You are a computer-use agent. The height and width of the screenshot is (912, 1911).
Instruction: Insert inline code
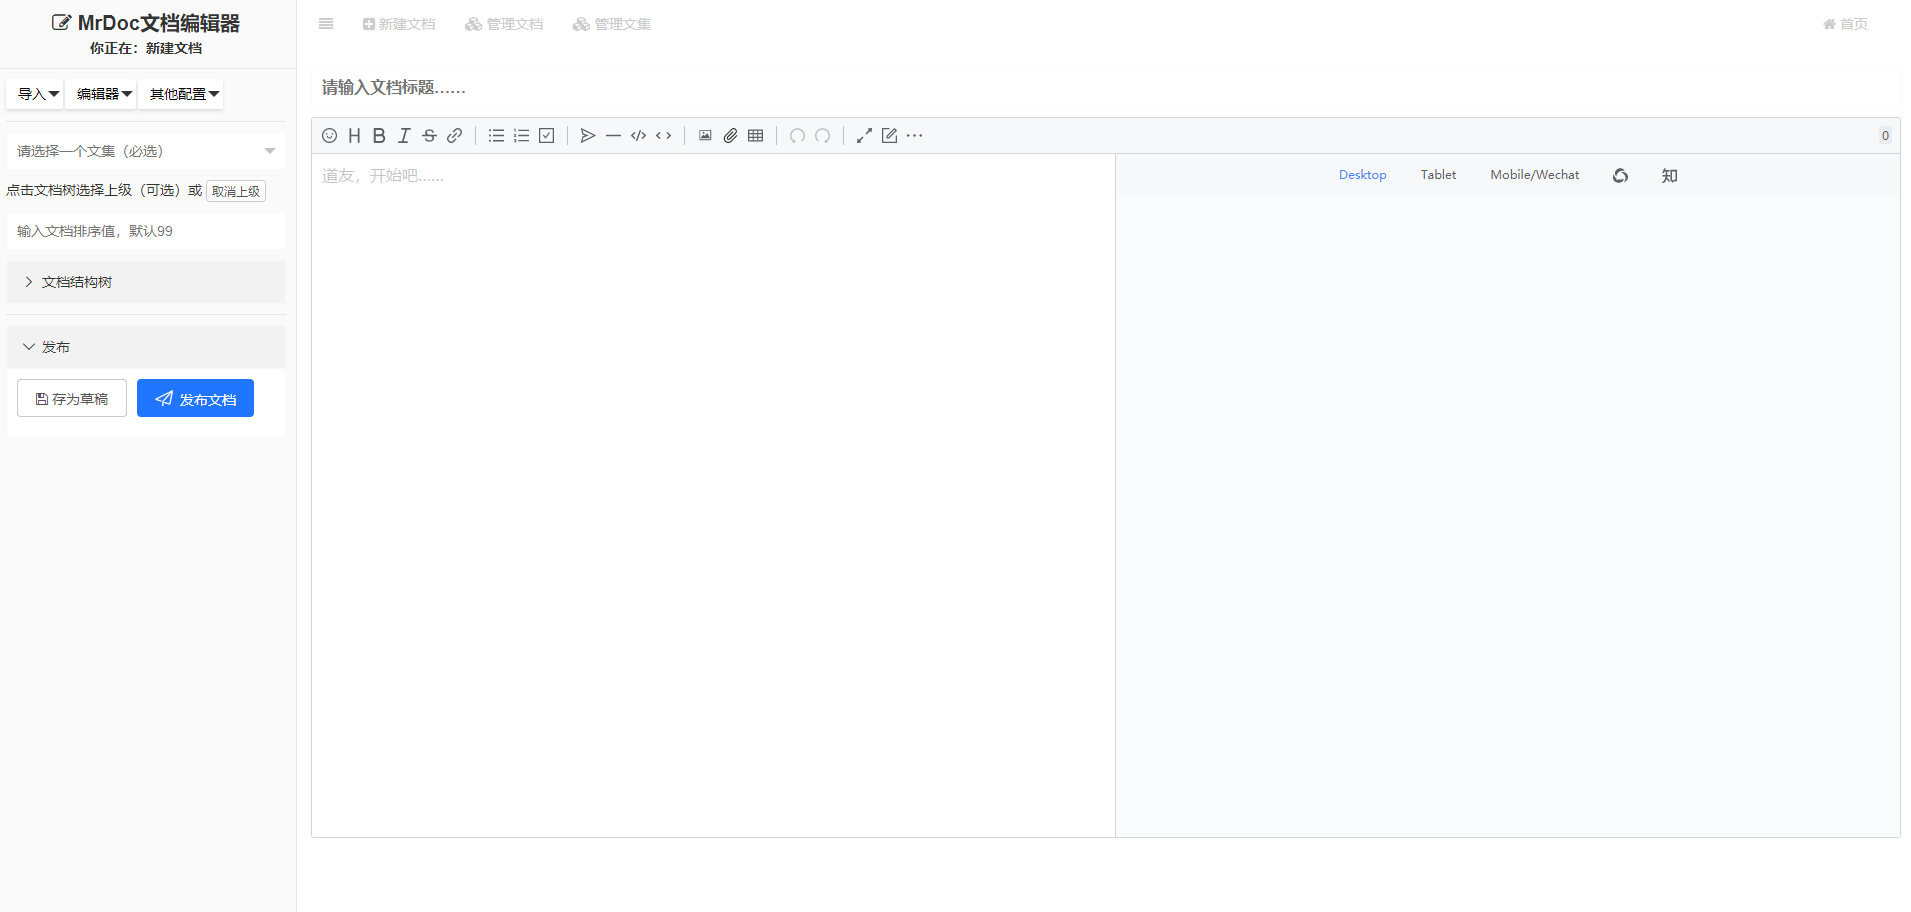pos(663,136)
